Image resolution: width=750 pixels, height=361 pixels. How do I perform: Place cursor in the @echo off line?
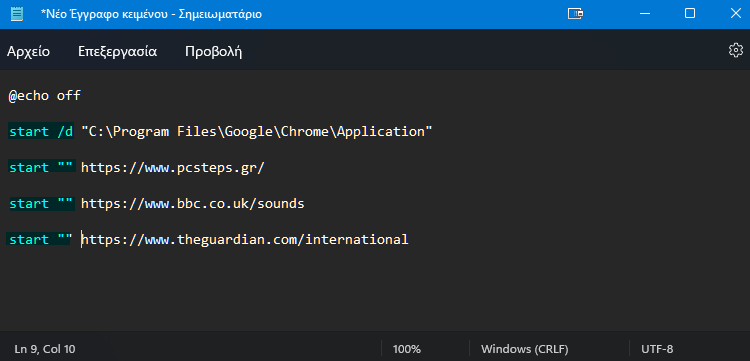[44, 96]
